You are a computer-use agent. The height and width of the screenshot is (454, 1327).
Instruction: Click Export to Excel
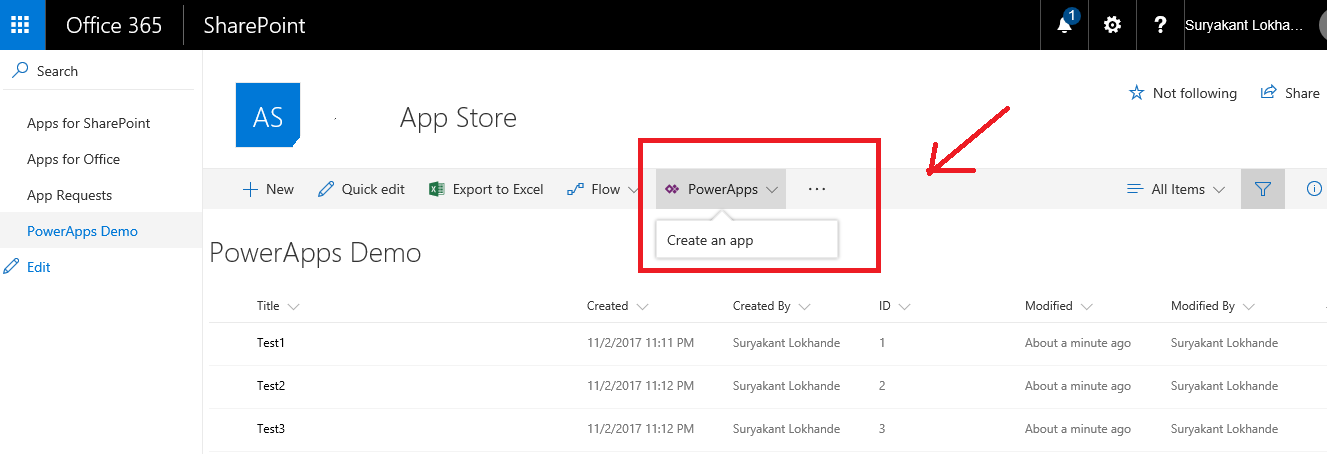click(486, 189)
